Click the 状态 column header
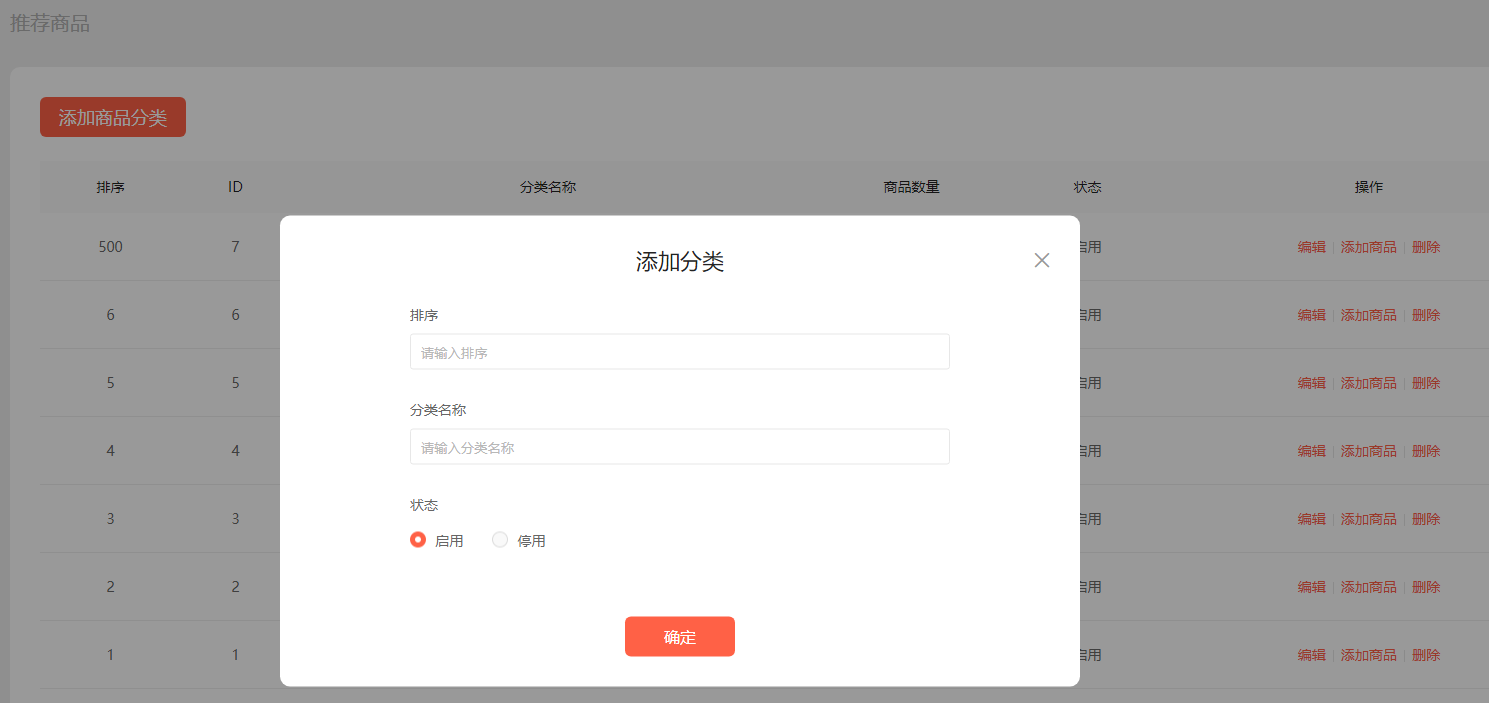The height and width of the screenshot is (703, 1489). point(1088,187)
